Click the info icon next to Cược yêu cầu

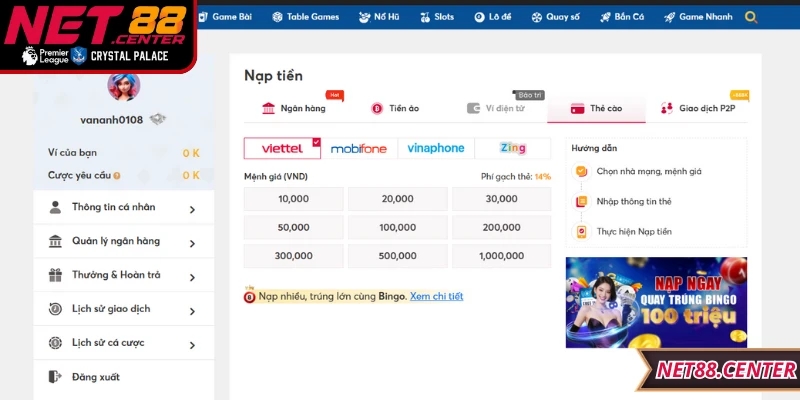coord(117,176)
